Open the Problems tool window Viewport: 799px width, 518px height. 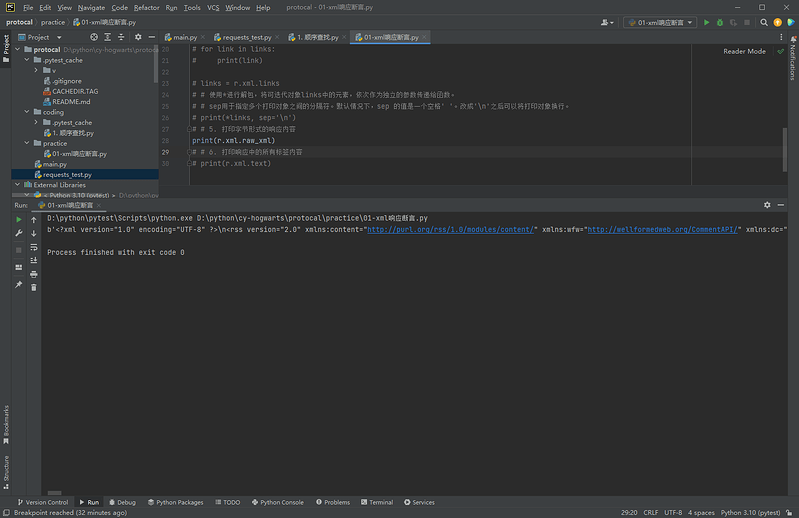click(333, 502)
